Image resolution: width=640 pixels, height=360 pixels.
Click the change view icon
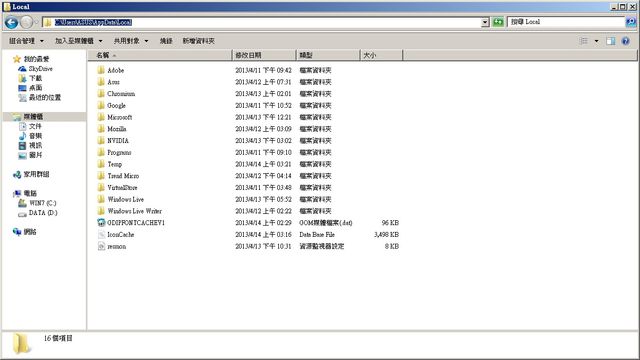(584, 41)
